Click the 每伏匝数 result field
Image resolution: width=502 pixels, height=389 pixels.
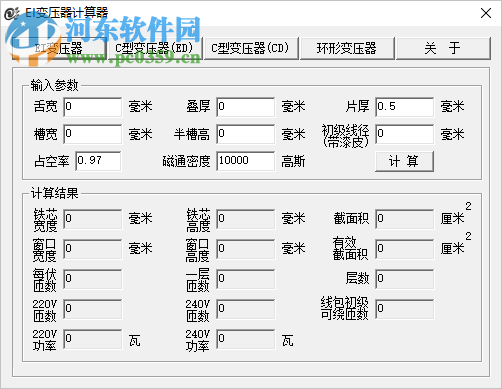click(x=93, y=279)
